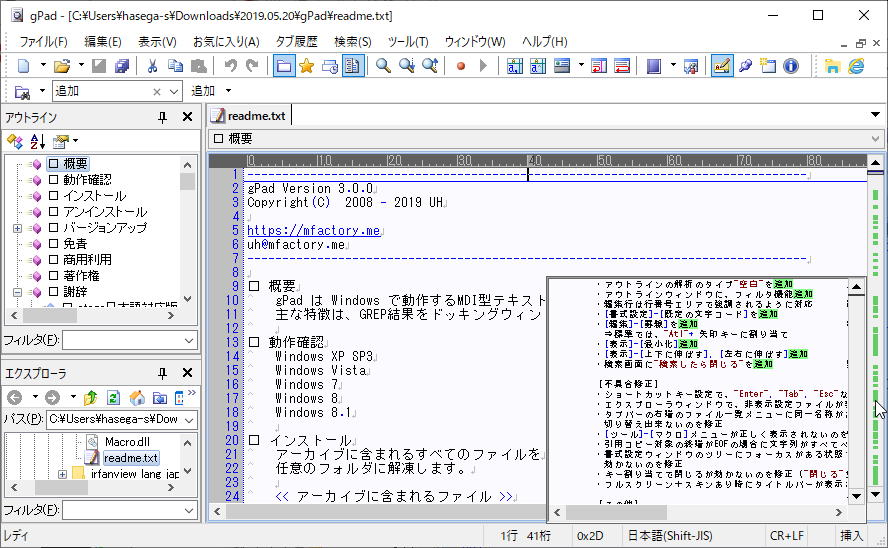Click the home icon in Explorer panel
The image size is (888, 548).
coord(137,397)
